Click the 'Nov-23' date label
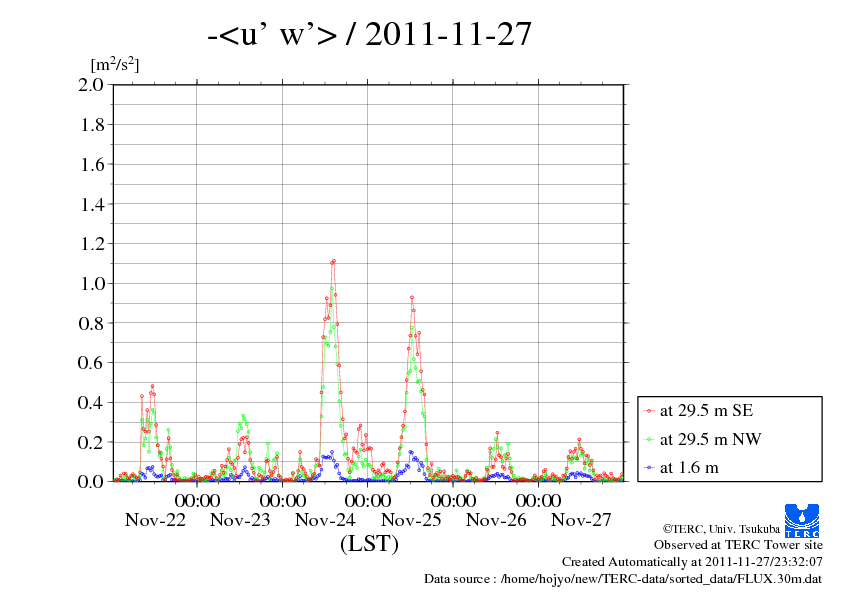Screen dimensions: 842x595 pyautogui.click(x=240, y=520)
